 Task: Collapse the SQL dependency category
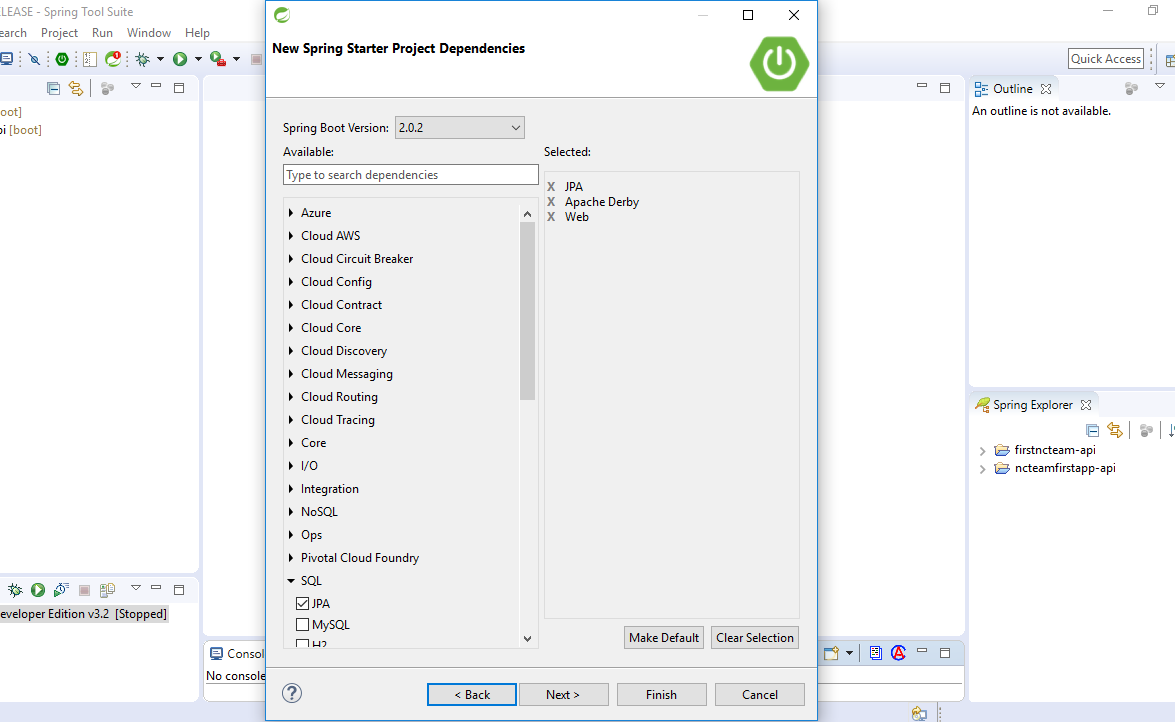[290, 580]
